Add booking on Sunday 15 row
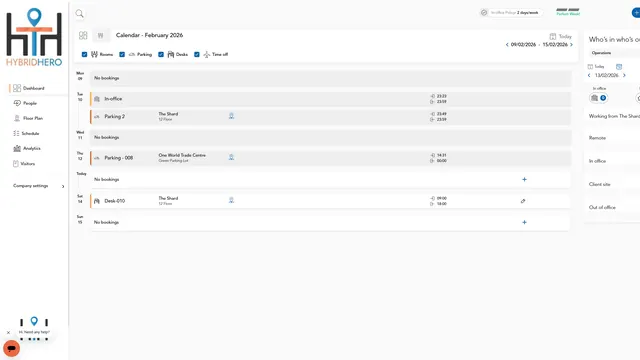This screenshot has height=360, width=640. point(524,222)
